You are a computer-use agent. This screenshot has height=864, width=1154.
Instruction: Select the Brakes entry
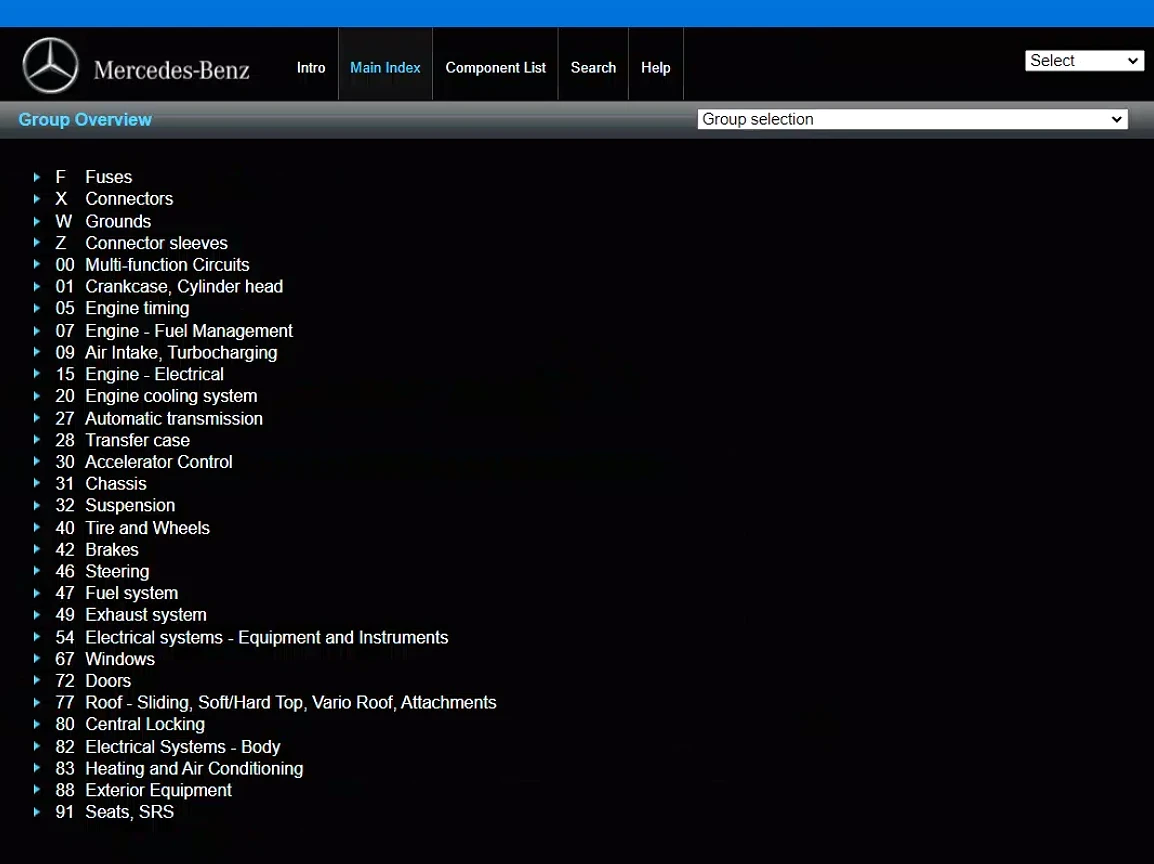(x=111, y=550)
